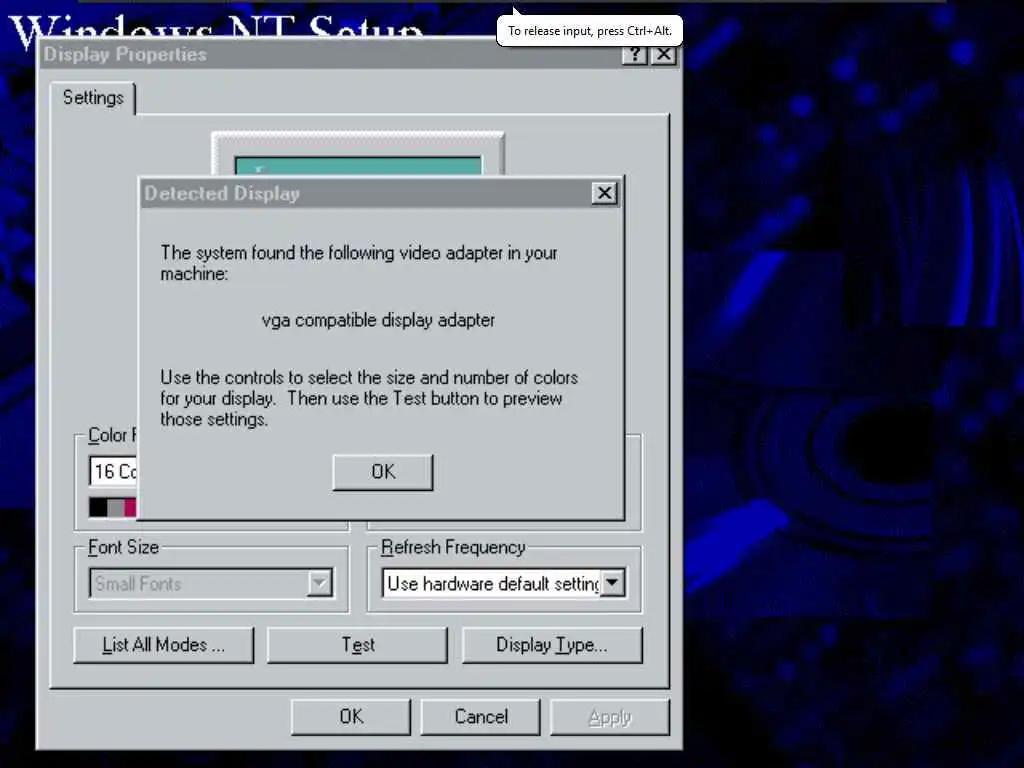Click the color palette strip preview
This screenshot has width=1024, height=768.
coord(113,507)
